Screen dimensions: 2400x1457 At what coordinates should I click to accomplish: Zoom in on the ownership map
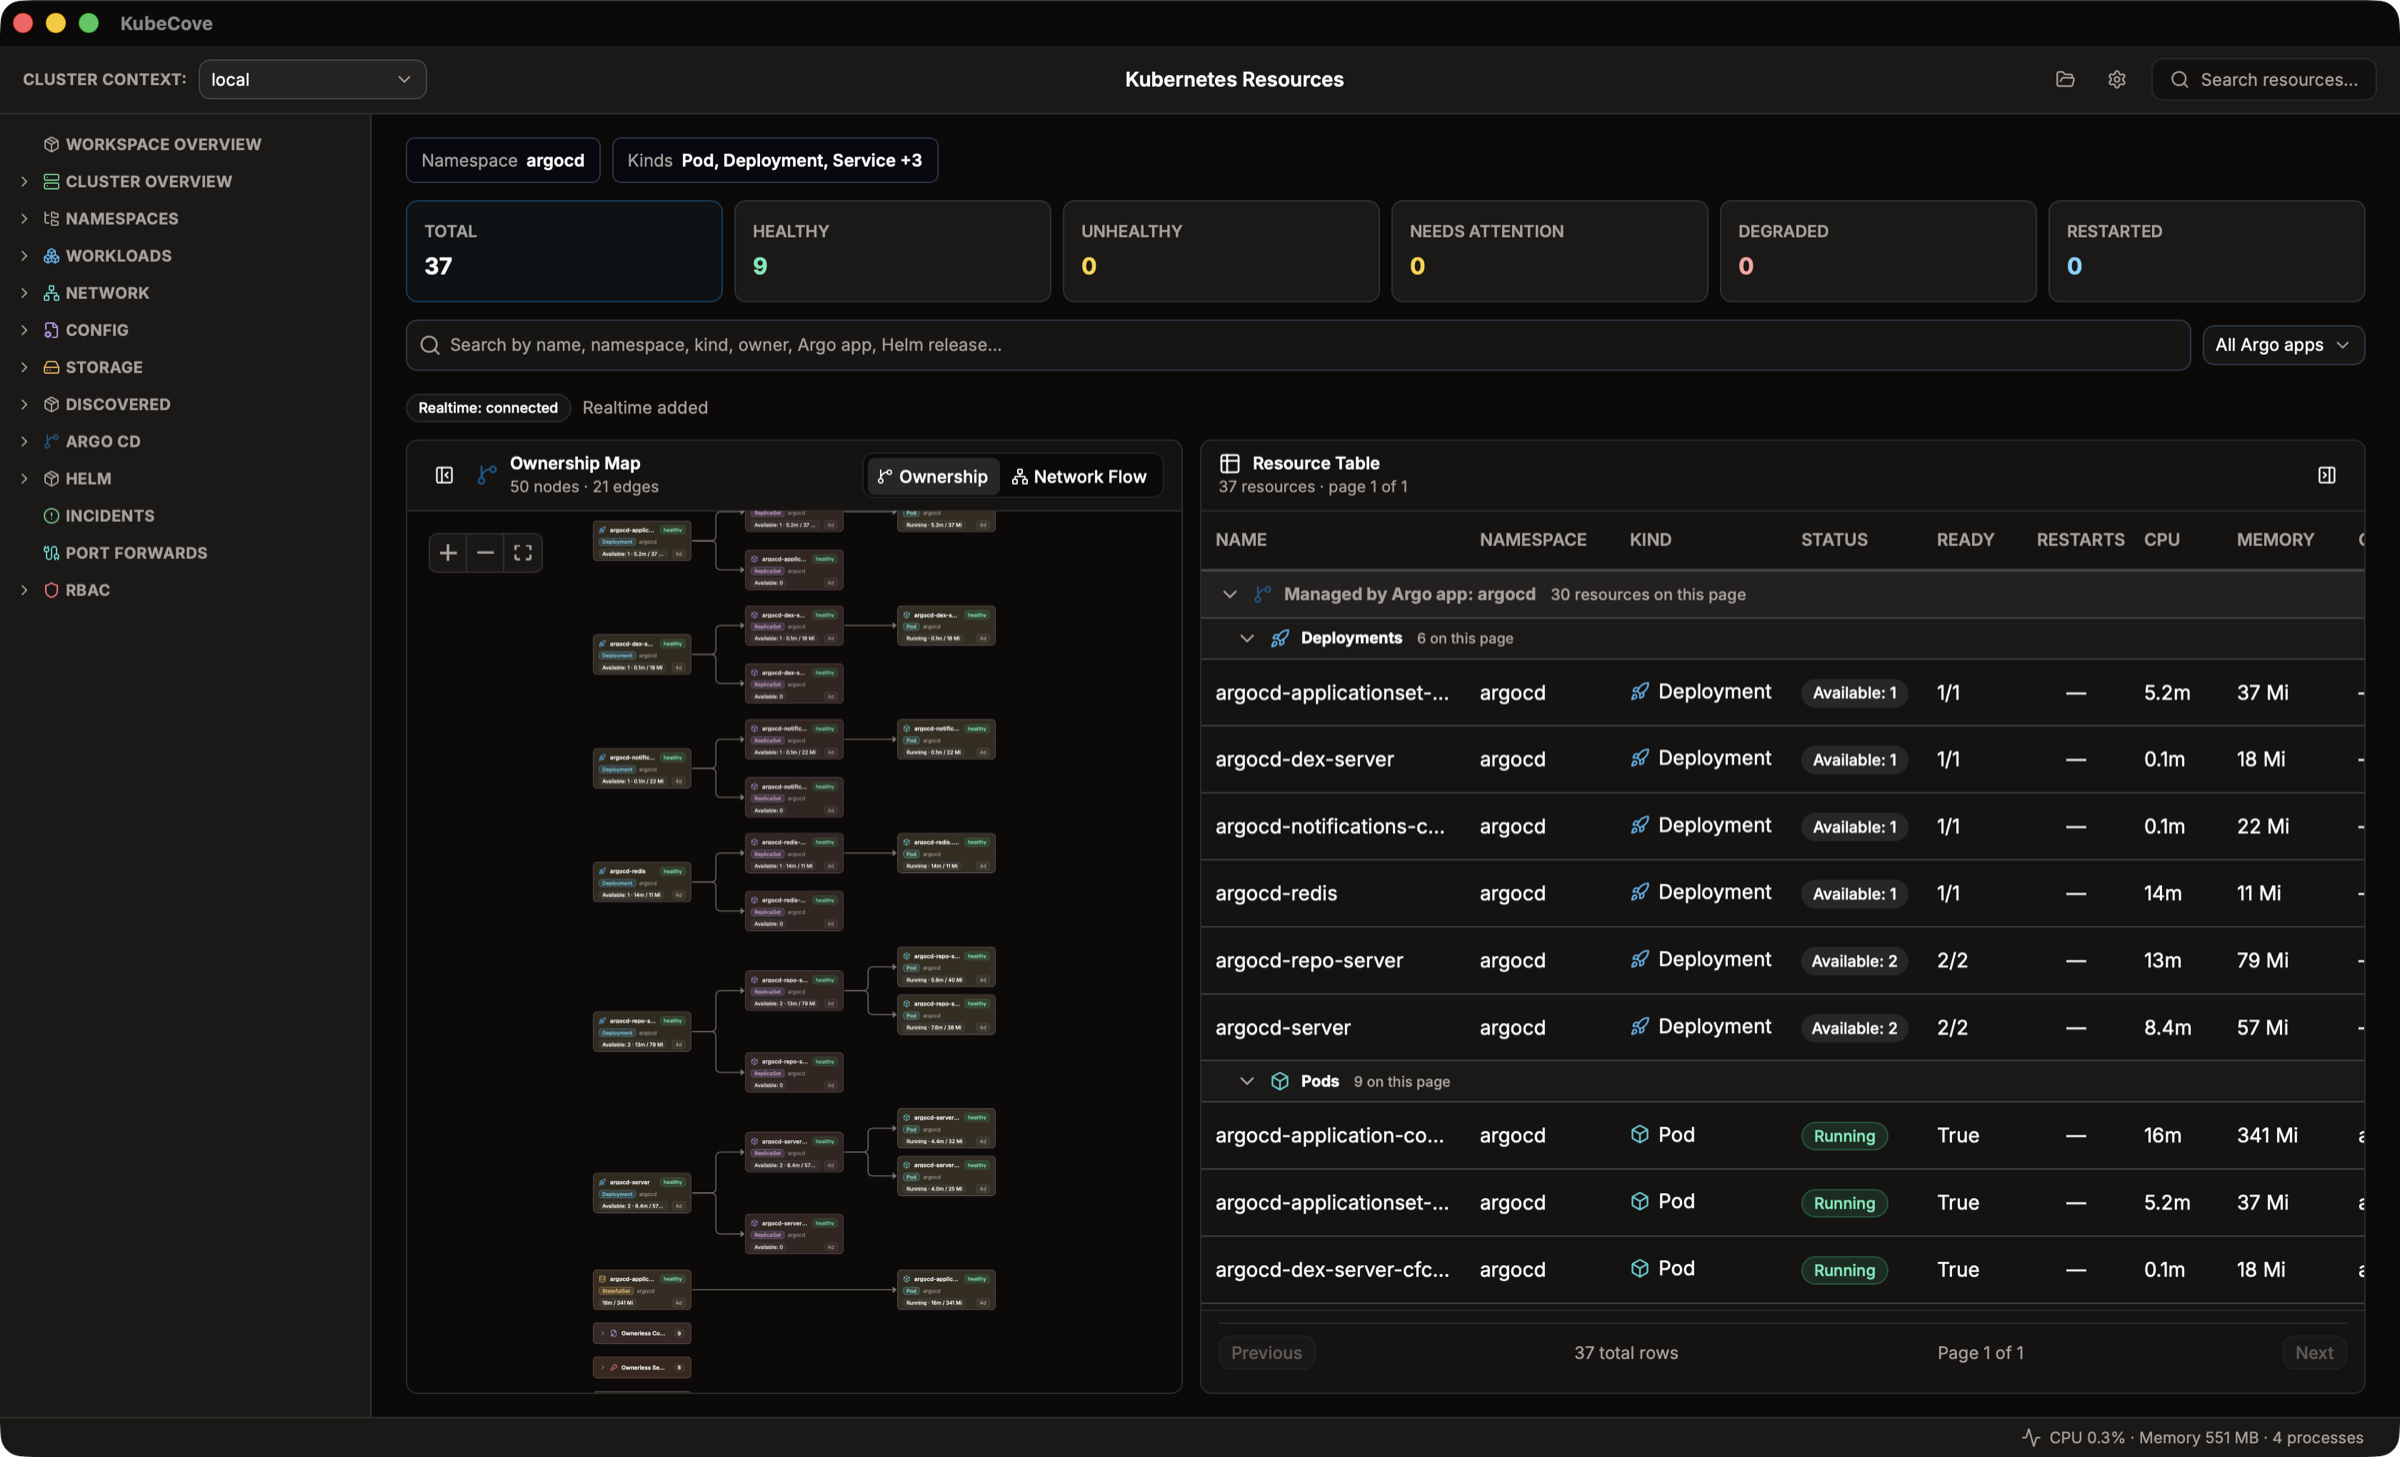(x=448, y=552)
